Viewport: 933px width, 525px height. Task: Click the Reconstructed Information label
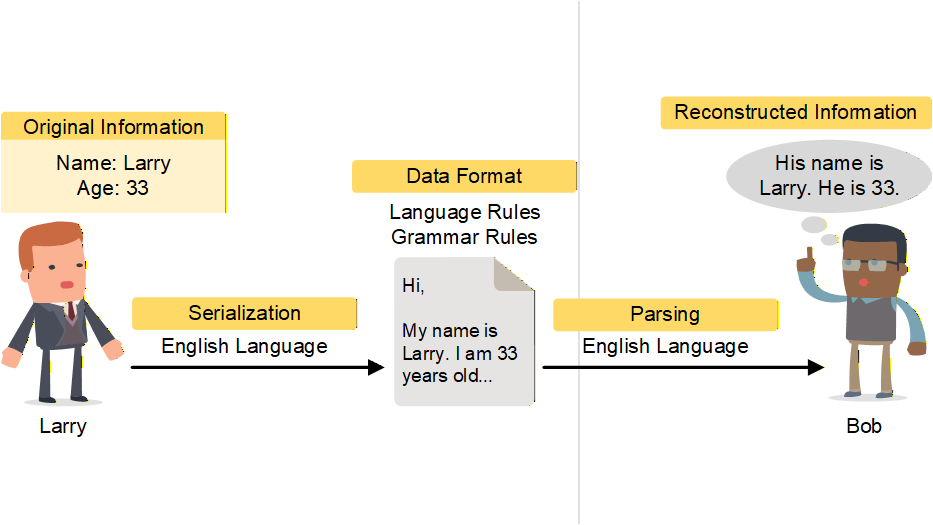pos(795,112)
